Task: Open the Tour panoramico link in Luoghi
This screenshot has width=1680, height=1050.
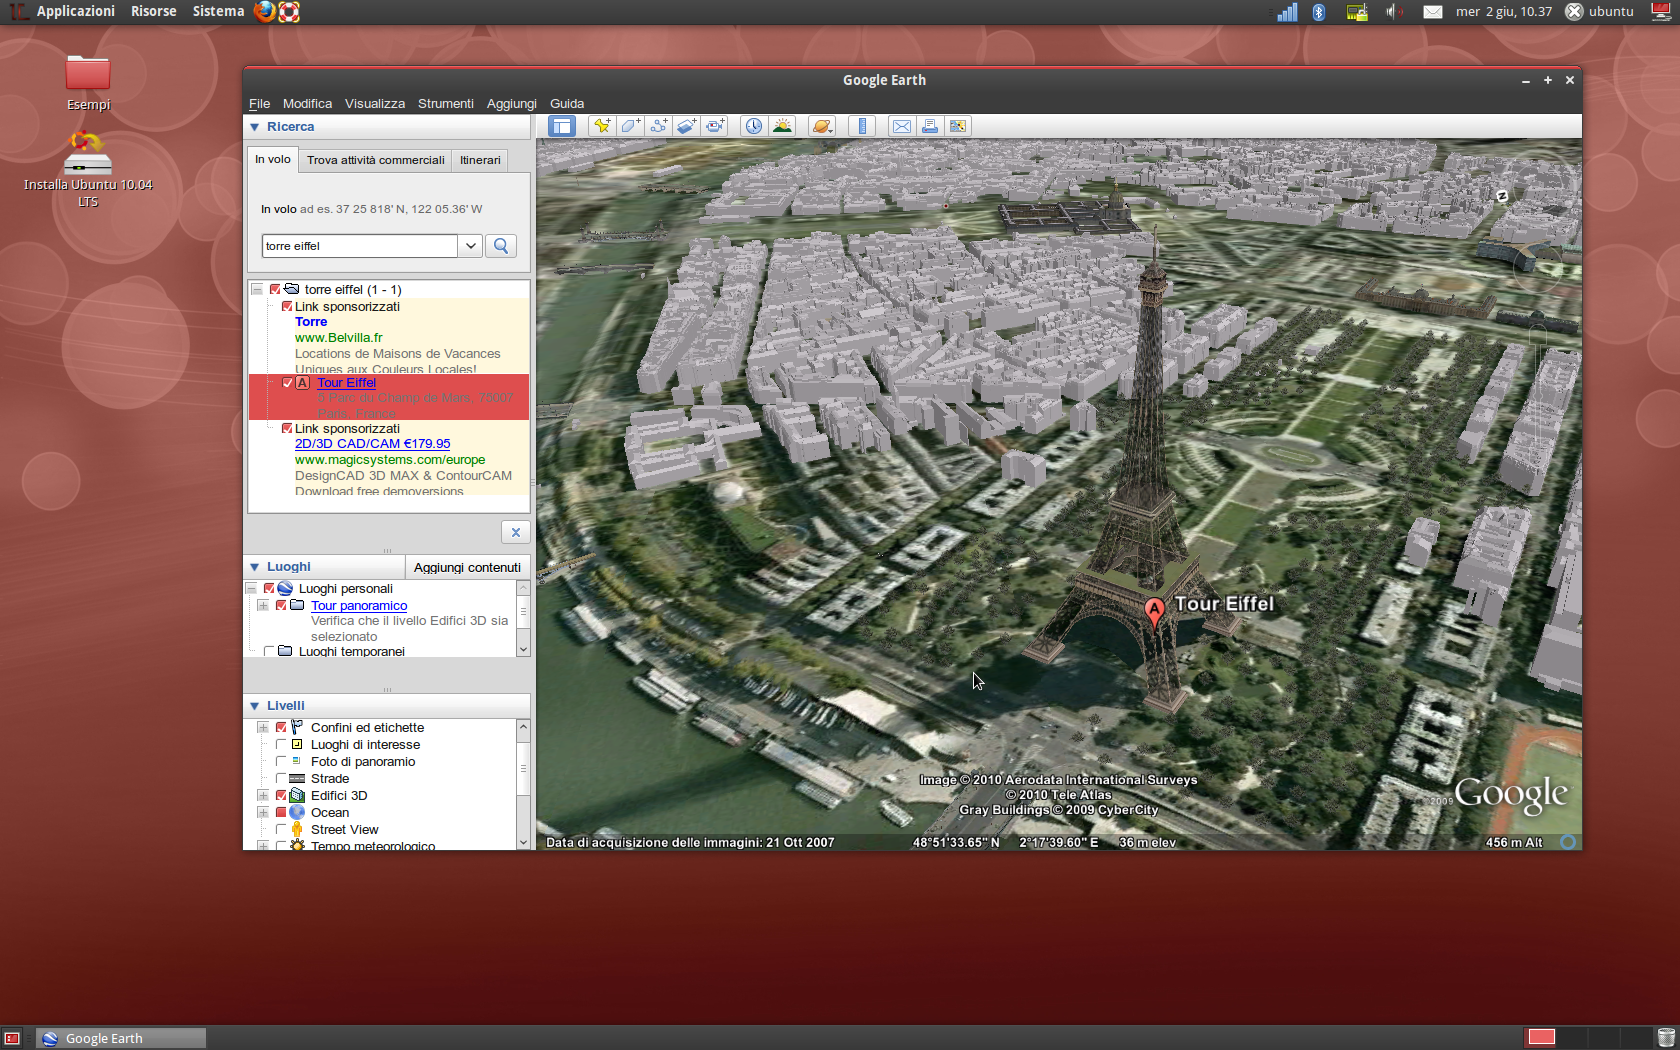Action: (359, 605)
